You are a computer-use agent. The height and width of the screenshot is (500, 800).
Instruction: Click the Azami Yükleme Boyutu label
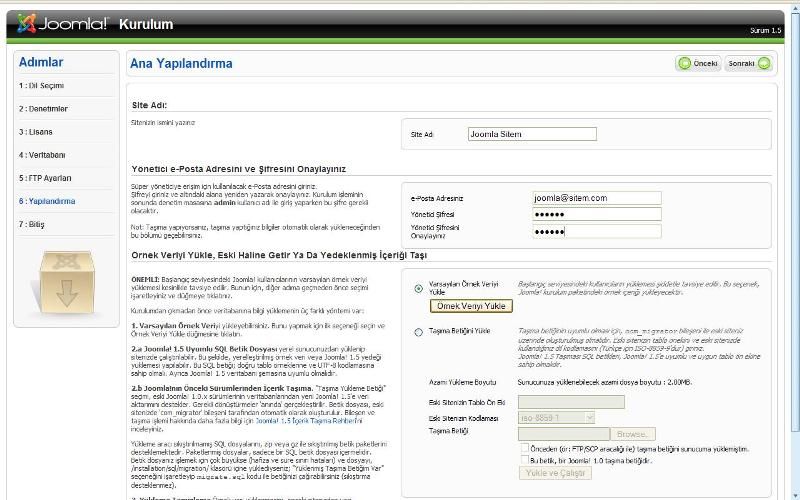pyautogui.click(x=462, y=382)
